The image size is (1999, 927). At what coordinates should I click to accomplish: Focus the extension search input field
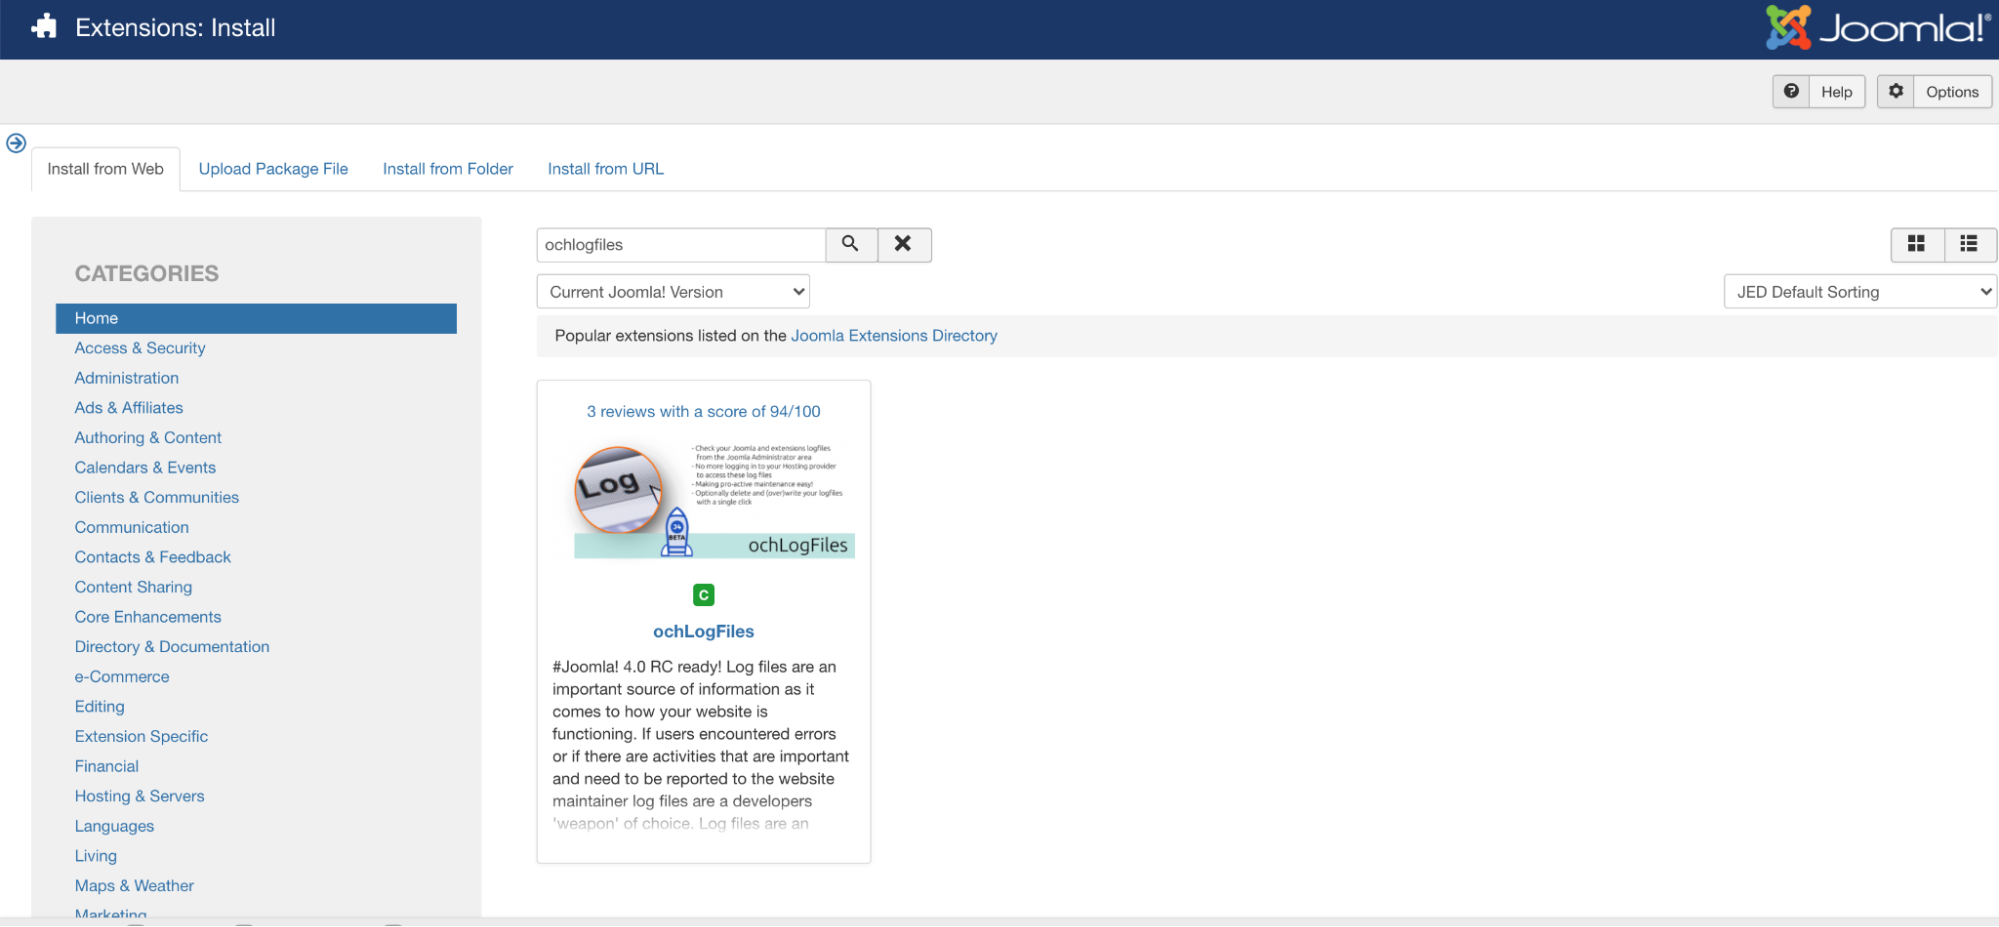681,245
